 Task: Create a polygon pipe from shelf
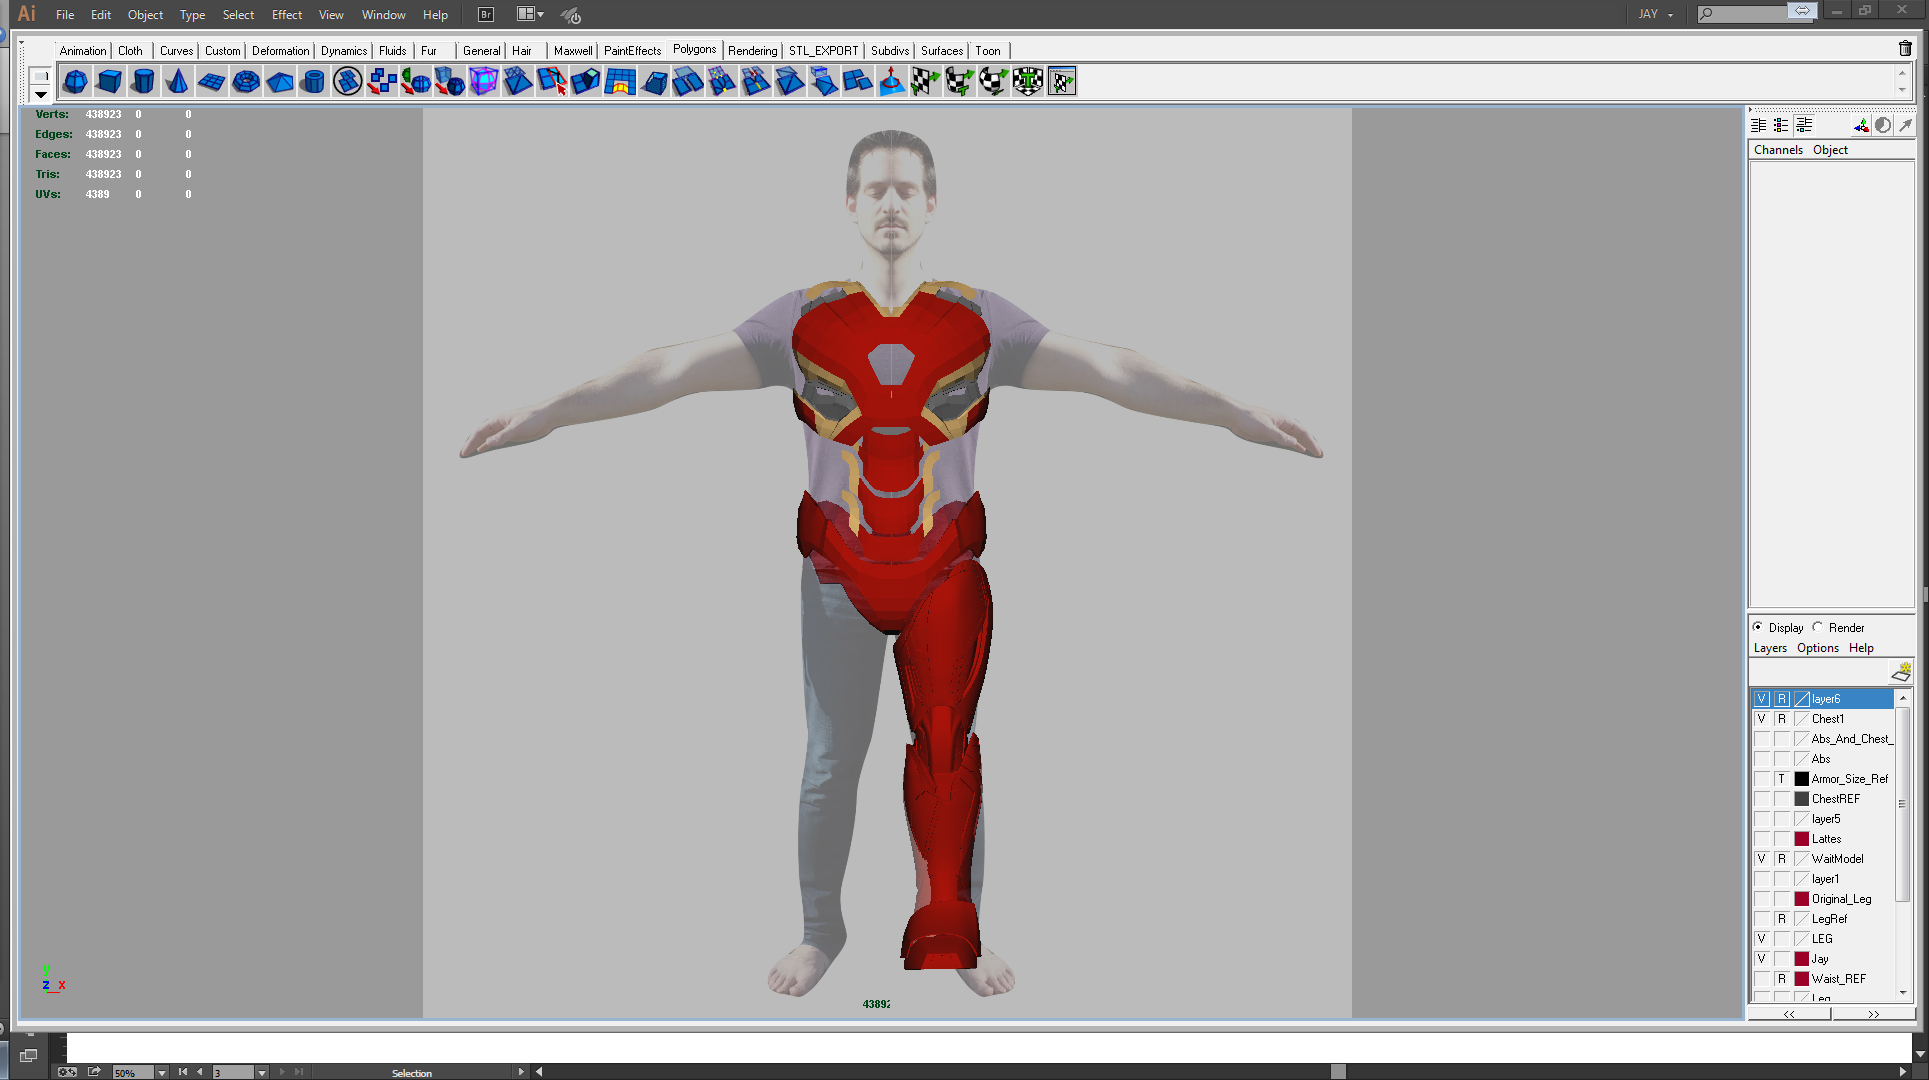pyautogui.click(x=313, y=81)
